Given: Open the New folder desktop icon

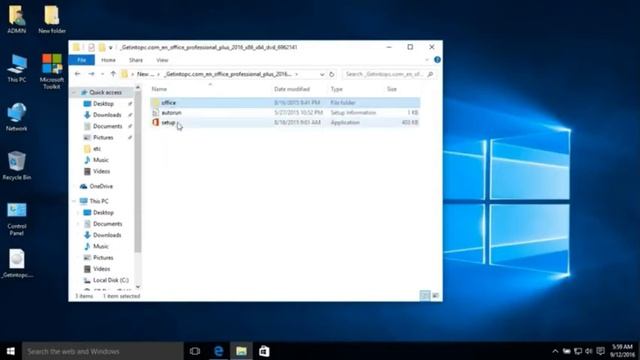Looking at the screenshot, I should (x=52, y=19).
